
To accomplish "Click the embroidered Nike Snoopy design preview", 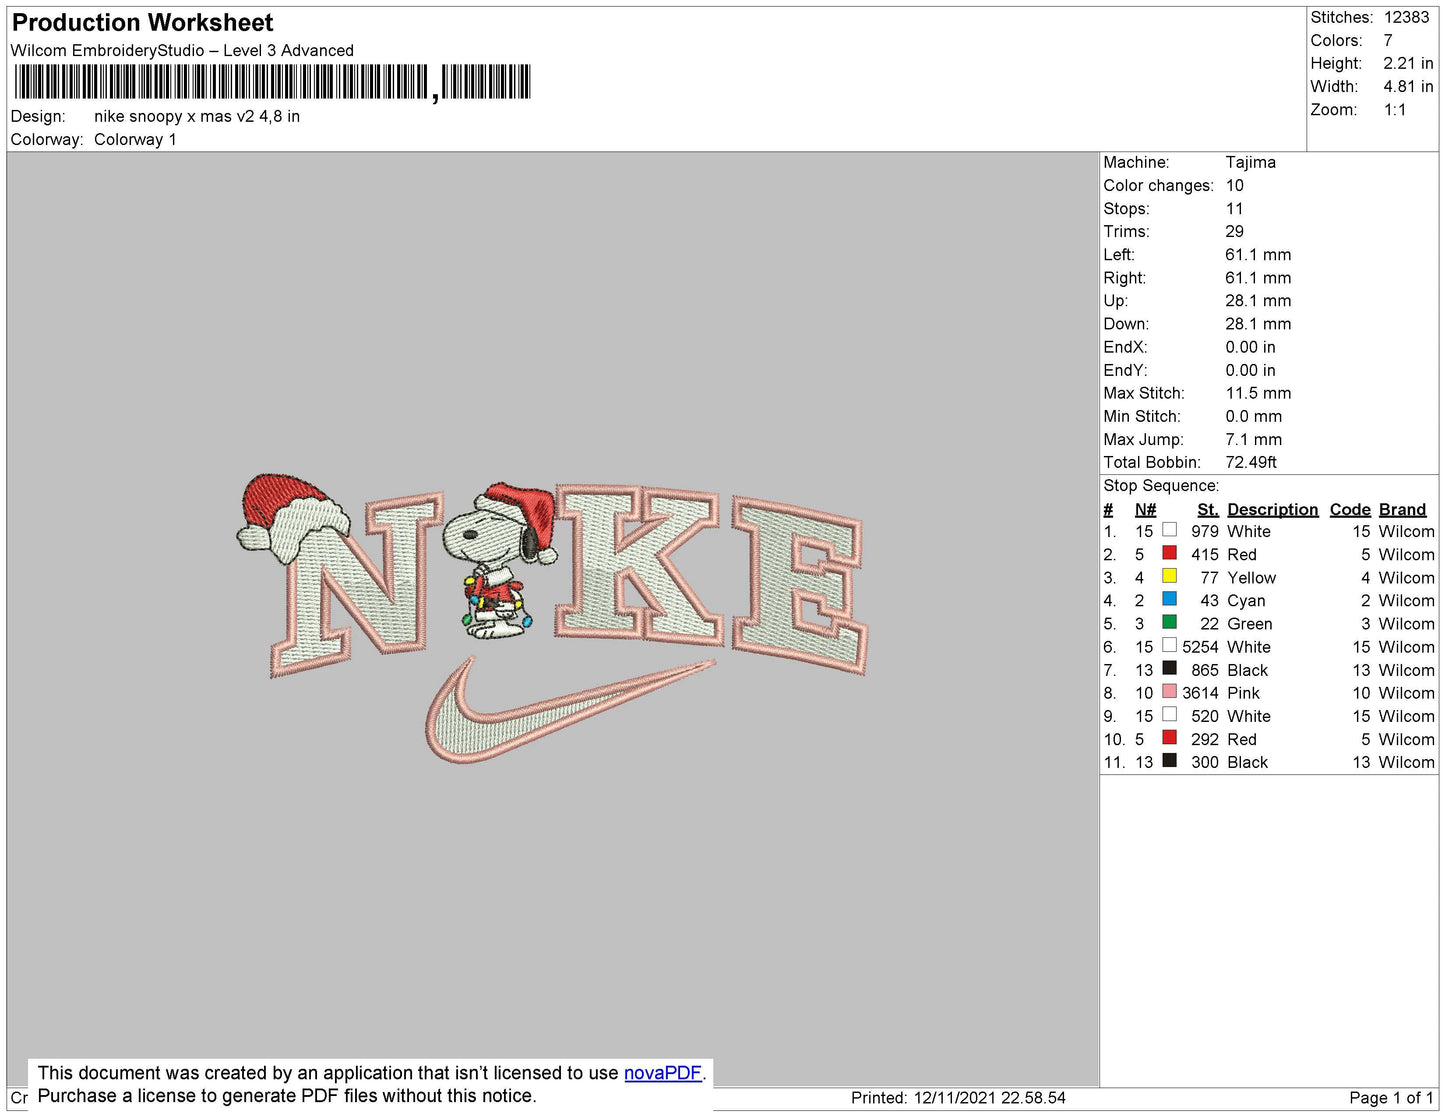I will [x=552, y=620].
